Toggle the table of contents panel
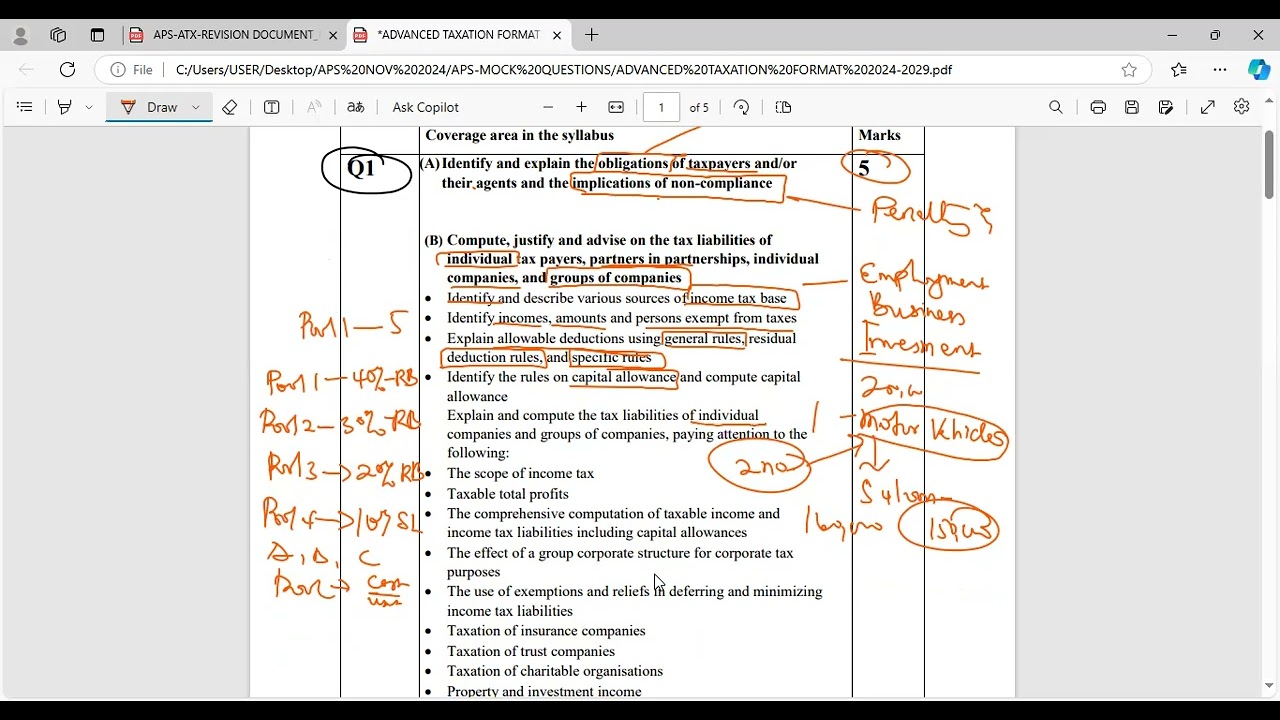 point(25,107)
